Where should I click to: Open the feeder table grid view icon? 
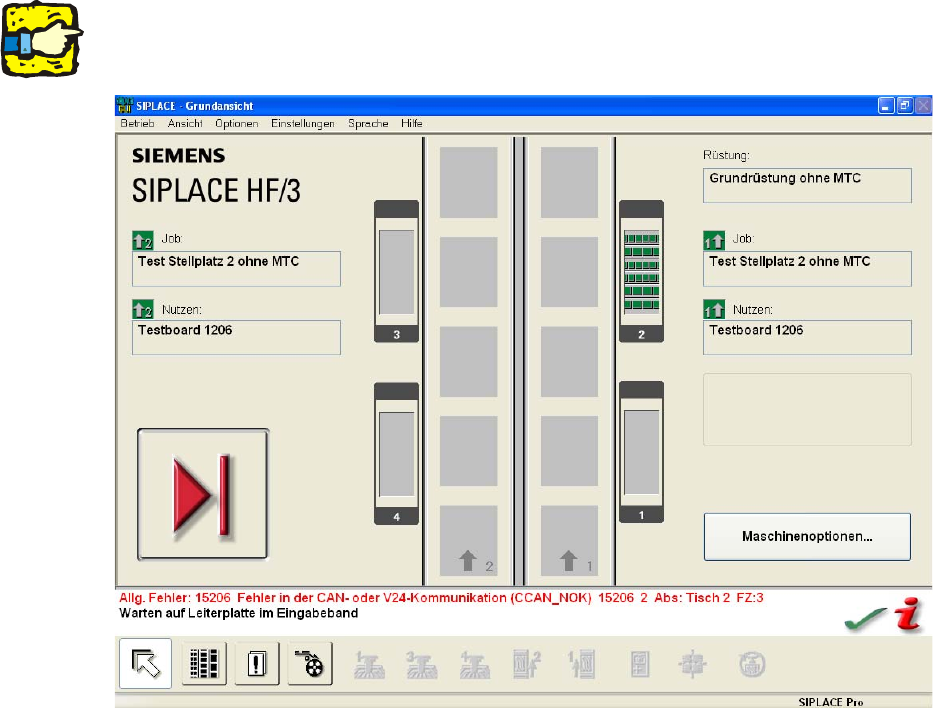(x=203, y=663)
